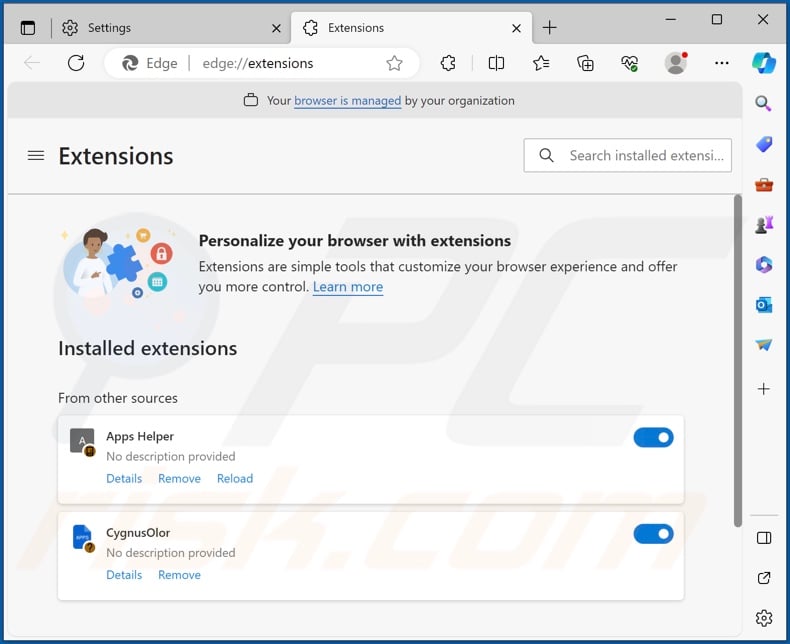
Task: Click the Search installed extensions field
Action: [627, 155]
